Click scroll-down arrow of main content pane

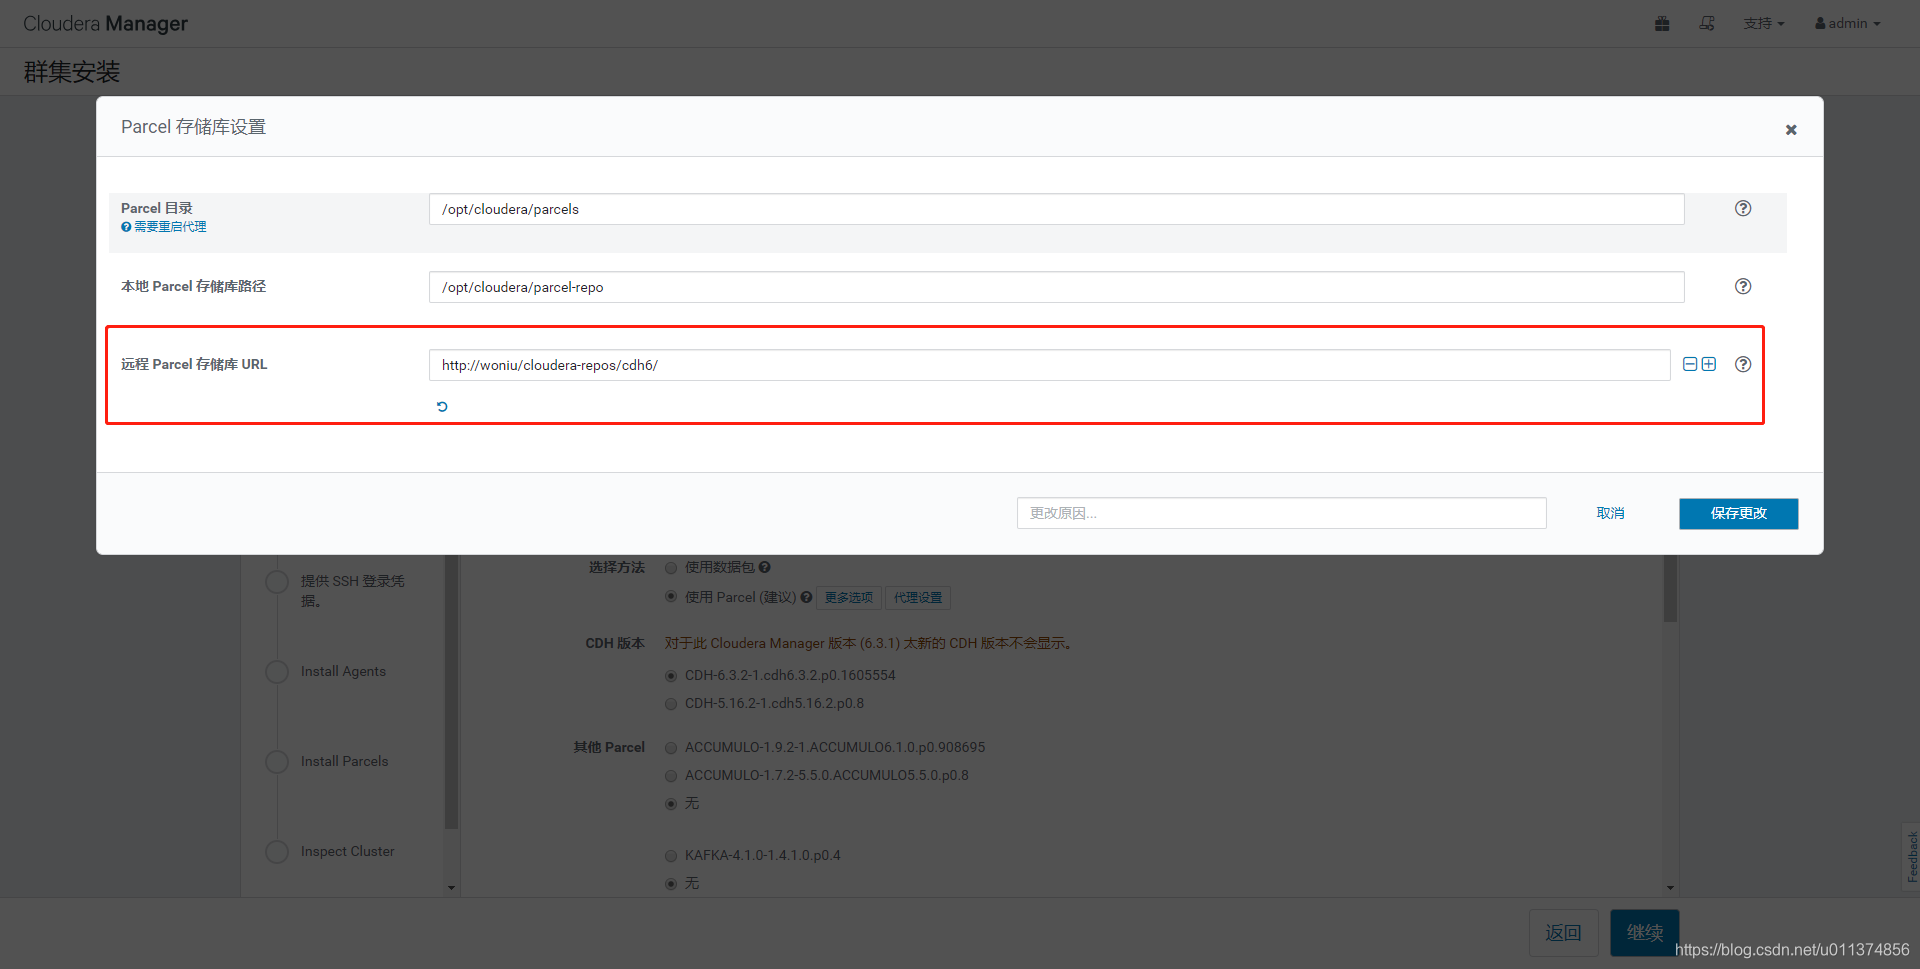1670,887
